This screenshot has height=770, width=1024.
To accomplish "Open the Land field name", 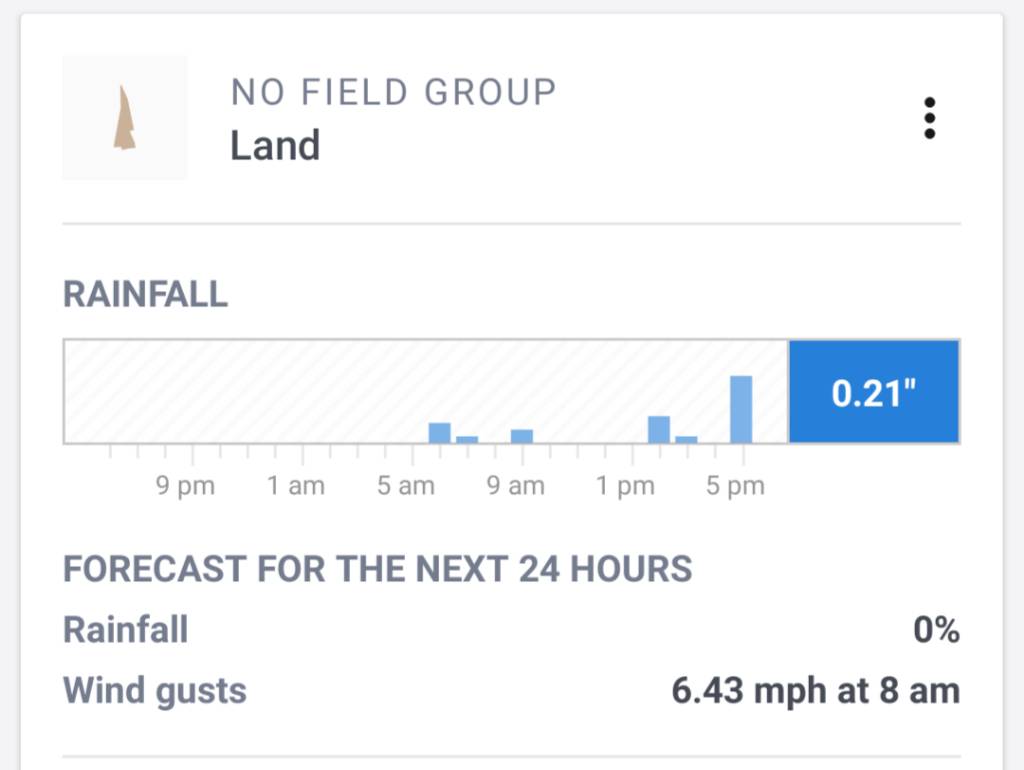I will [275, 146].
